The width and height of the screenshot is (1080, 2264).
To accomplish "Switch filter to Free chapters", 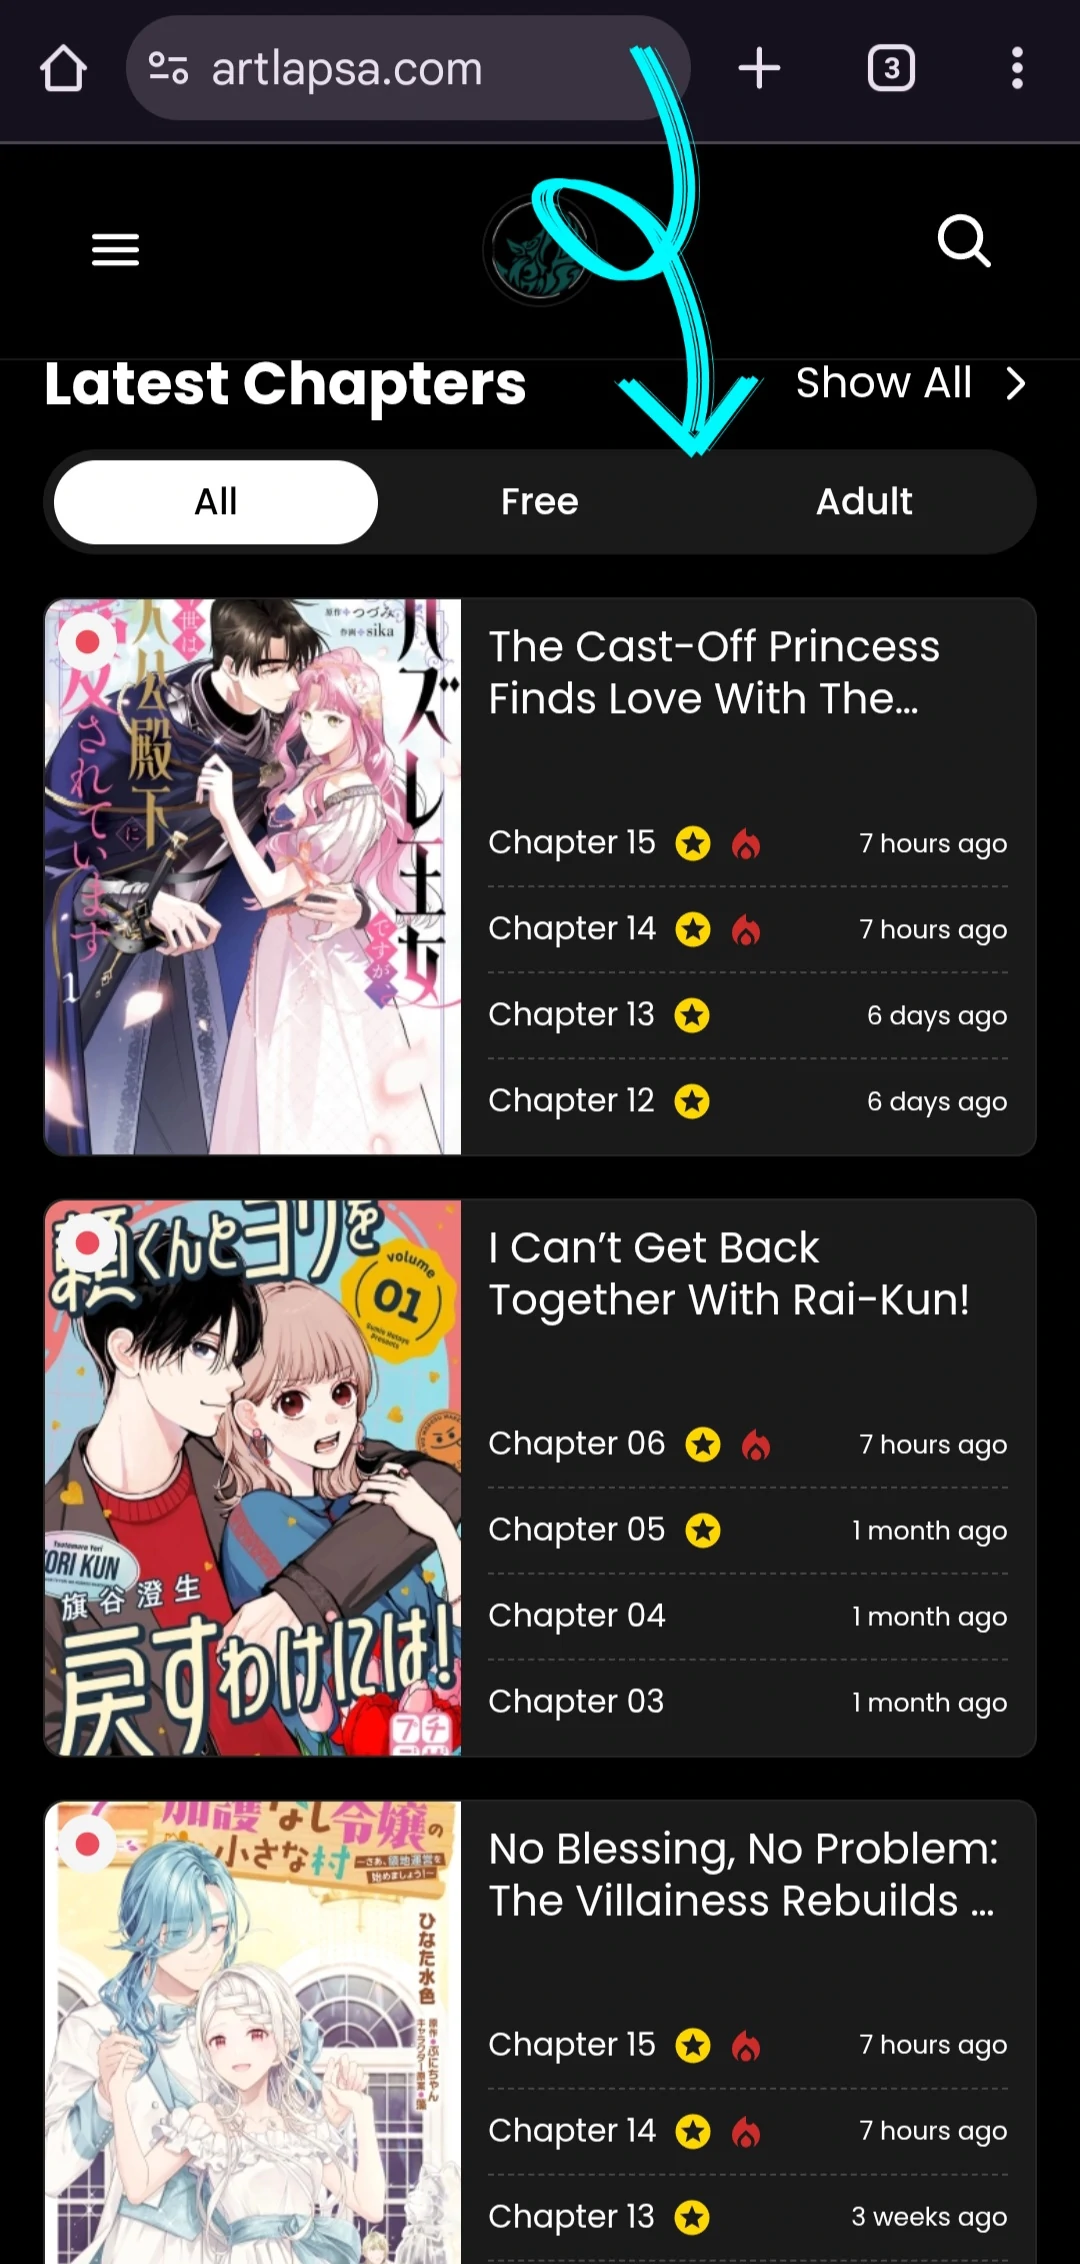I will coord(540,502).
